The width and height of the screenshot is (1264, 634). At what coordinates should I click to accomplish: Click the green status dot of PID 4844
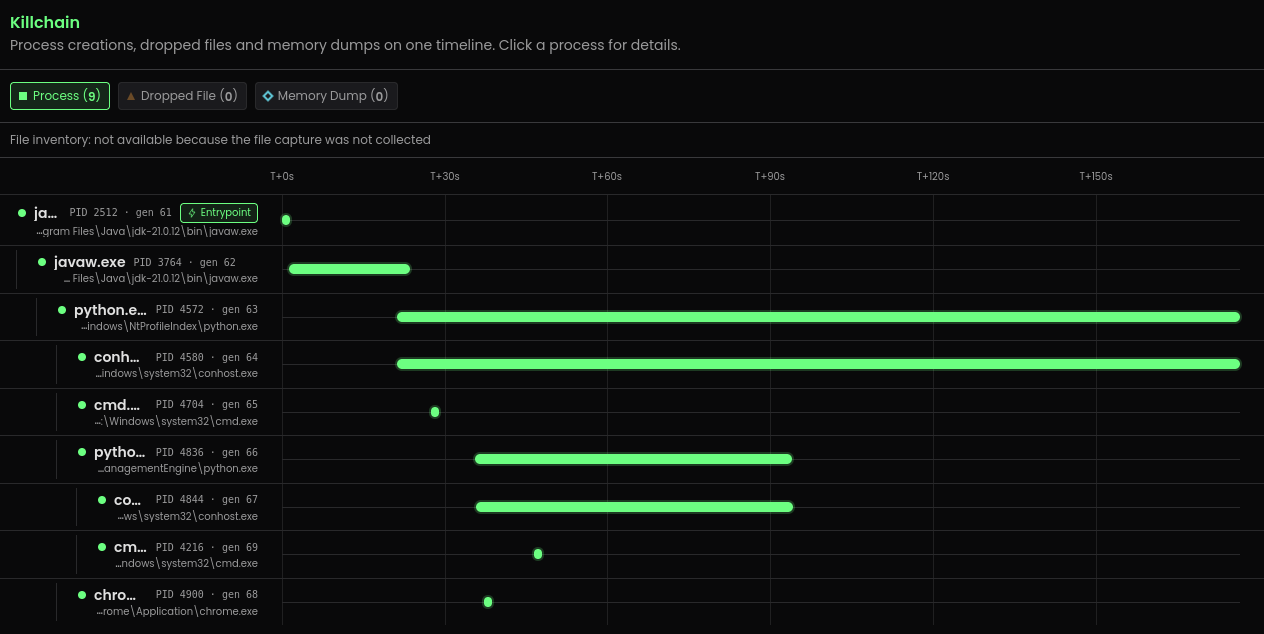pos(102,500)
